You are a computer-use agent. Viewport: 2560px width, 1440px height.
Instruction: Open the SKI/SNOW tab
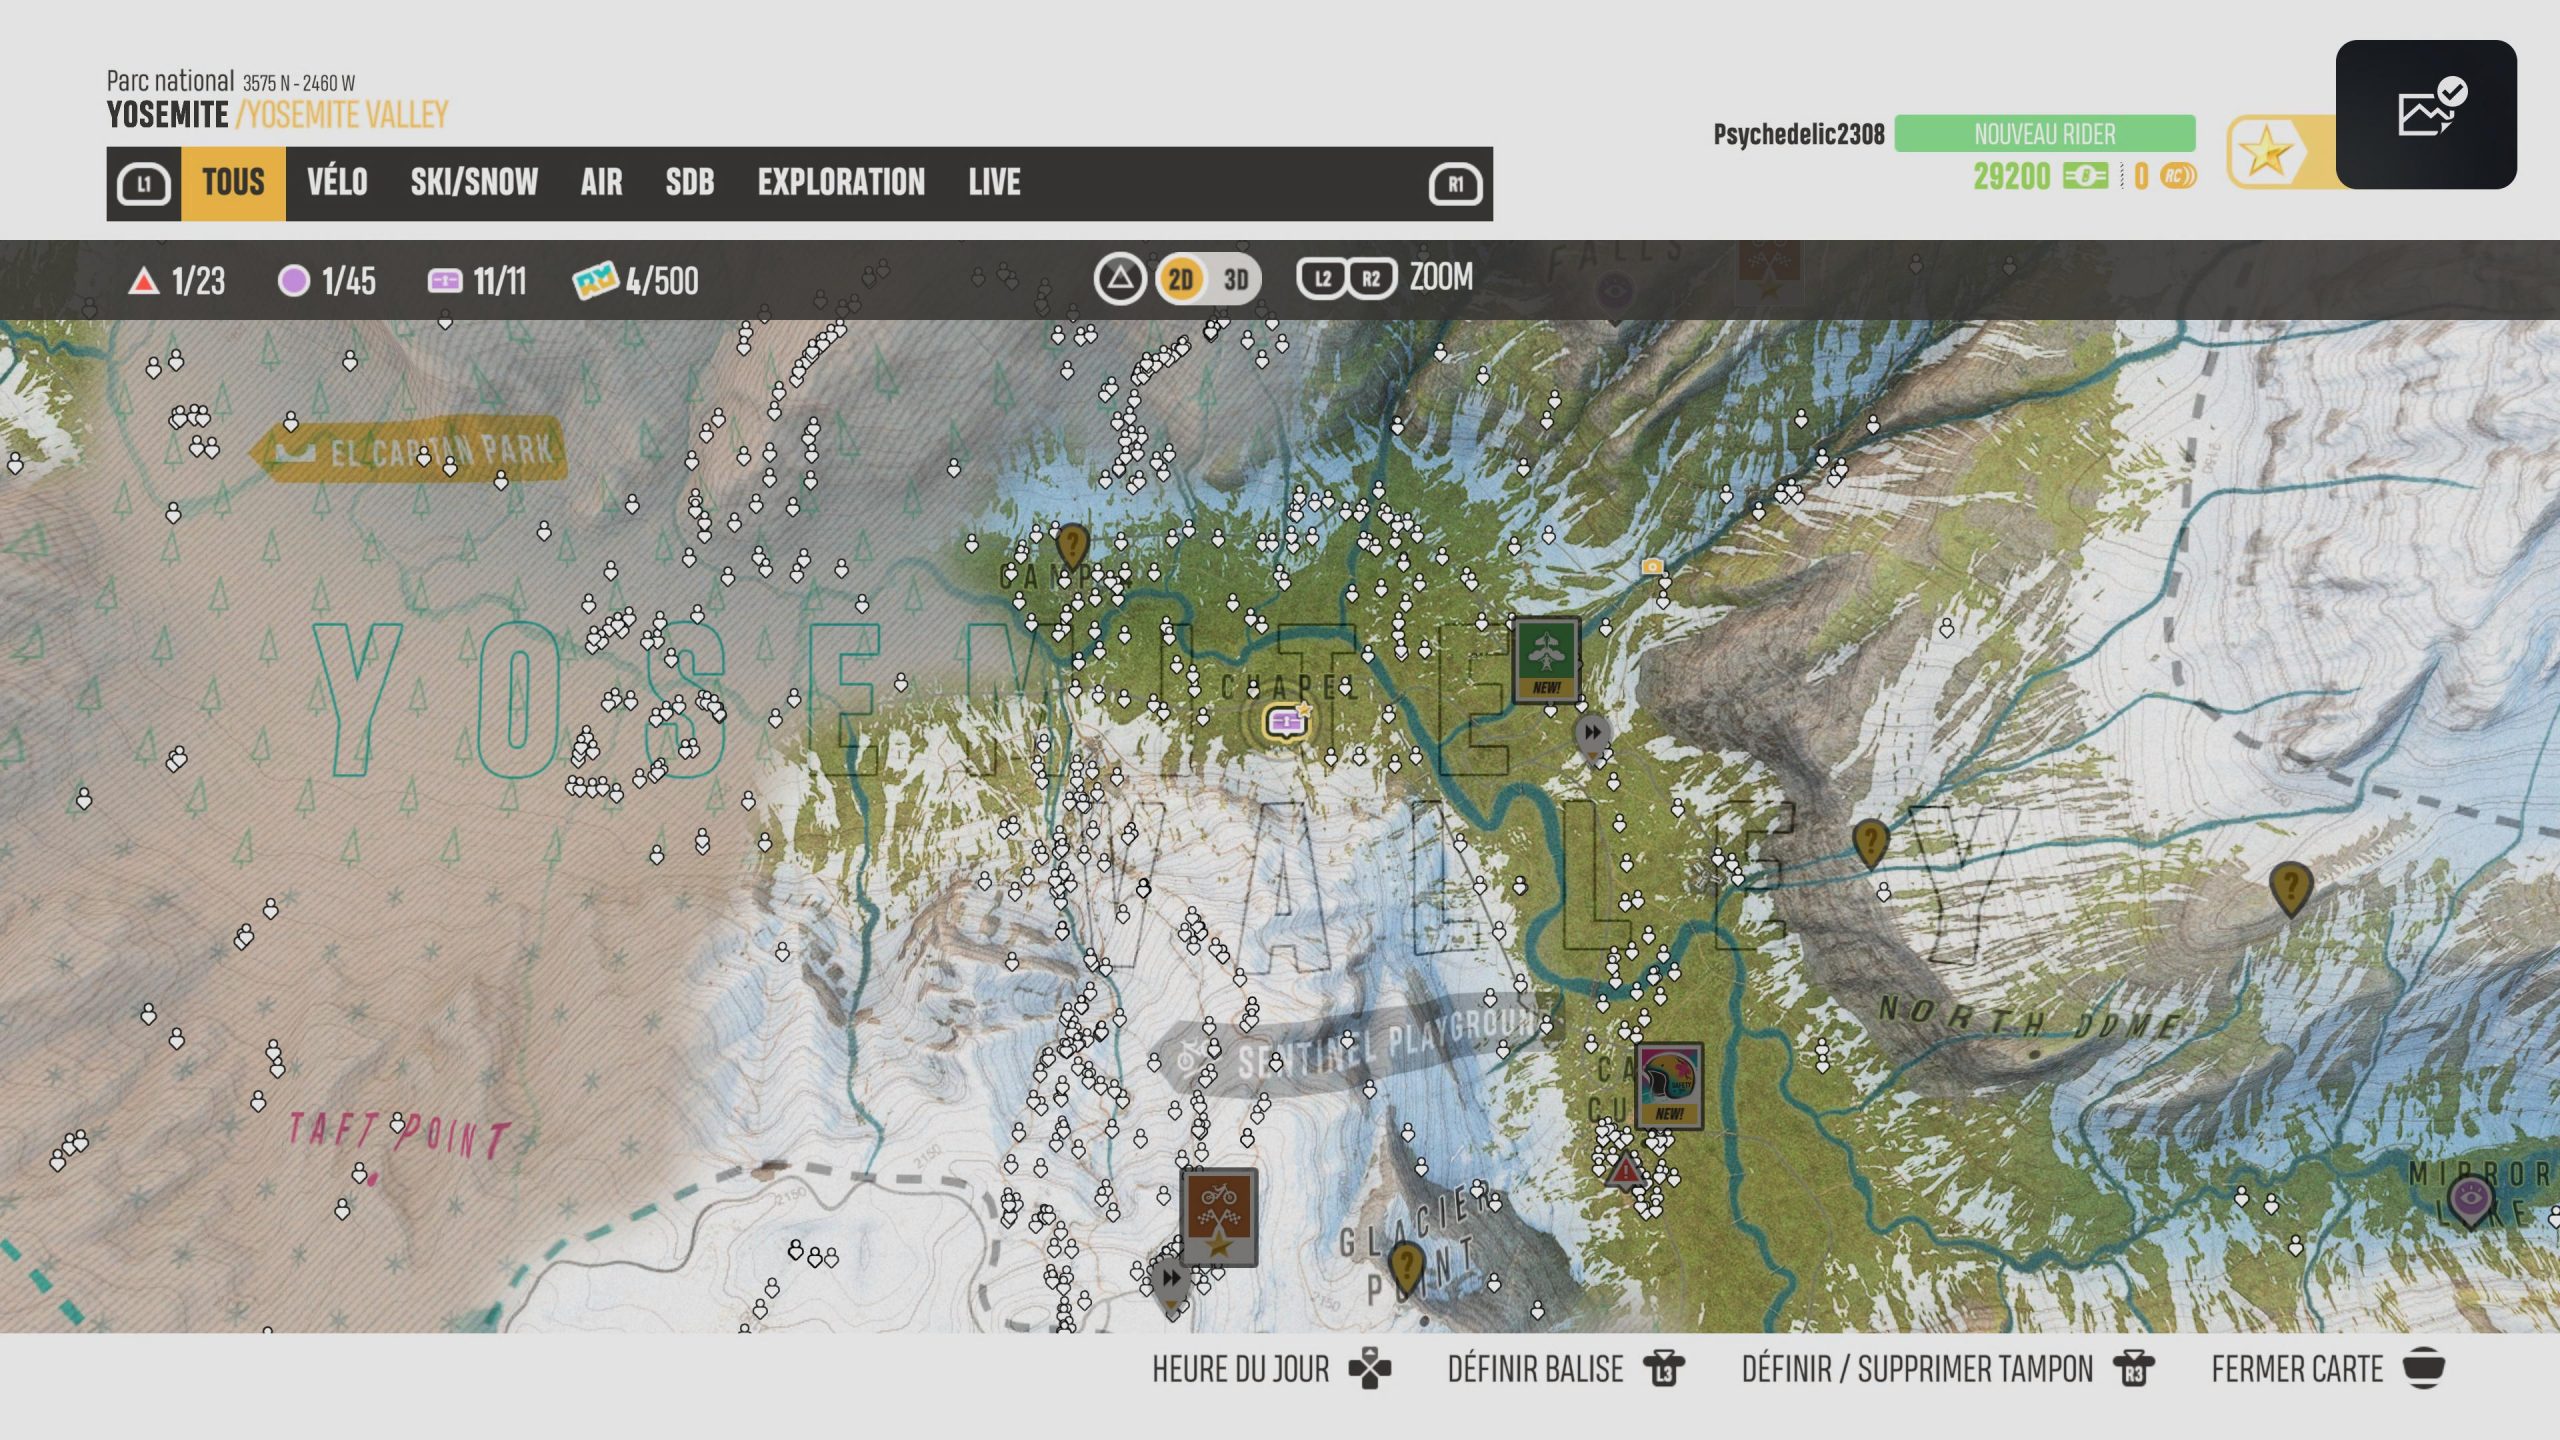click(474, 183)
